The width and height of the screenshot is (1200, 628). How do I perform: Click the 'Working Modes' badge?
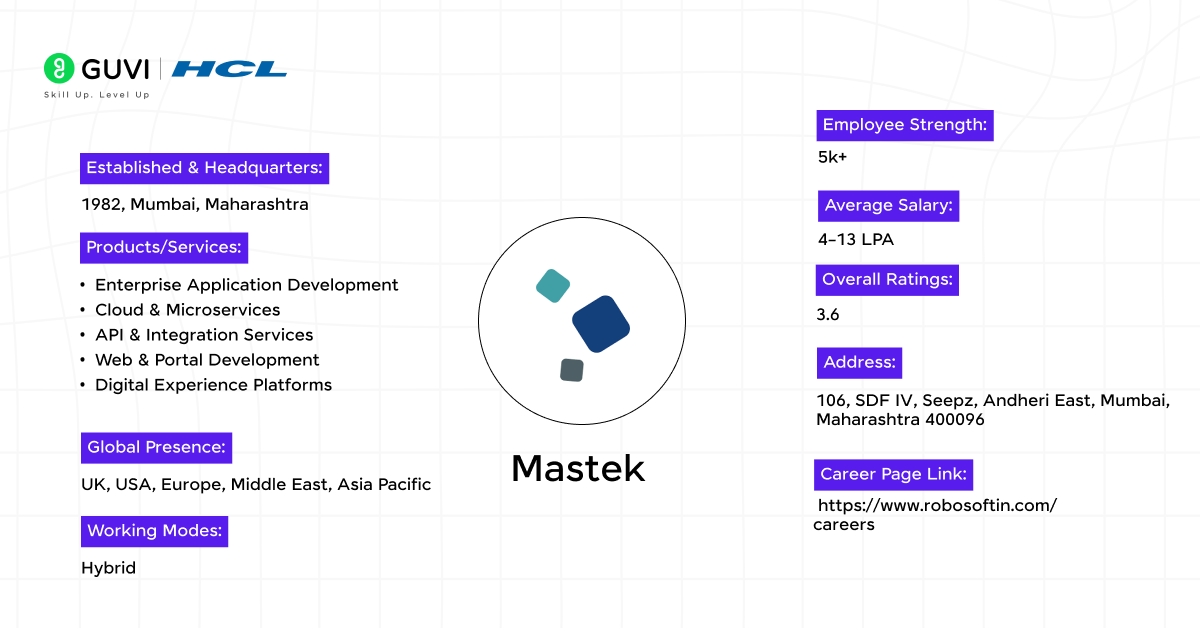pyautogui.click(x=154, y=531)
